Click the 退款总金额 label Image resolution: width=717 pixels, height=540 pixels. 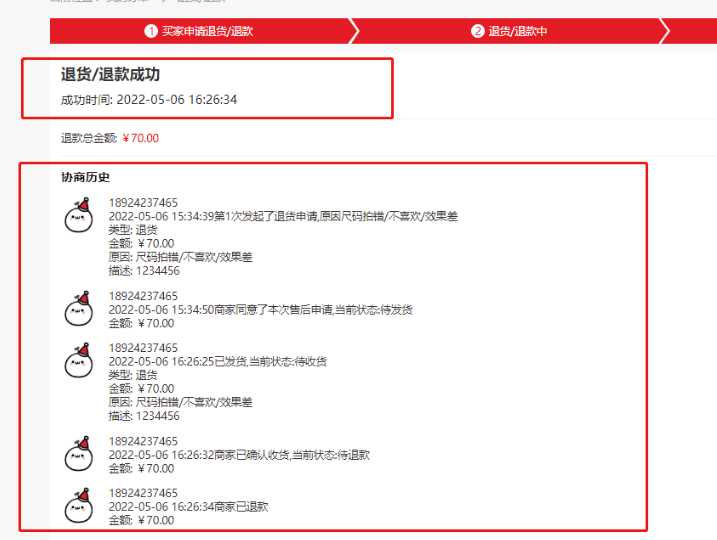coord(89,139)
